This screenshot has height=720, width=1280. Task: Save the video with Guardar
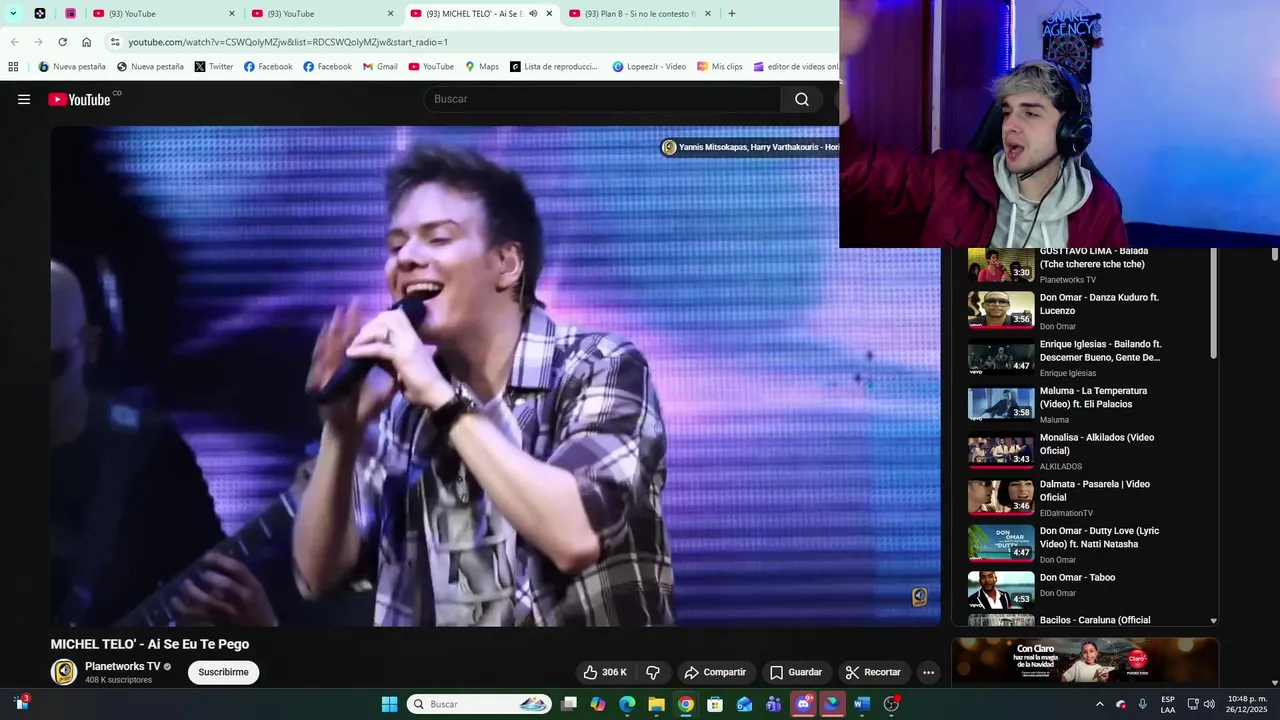(796, 672)
